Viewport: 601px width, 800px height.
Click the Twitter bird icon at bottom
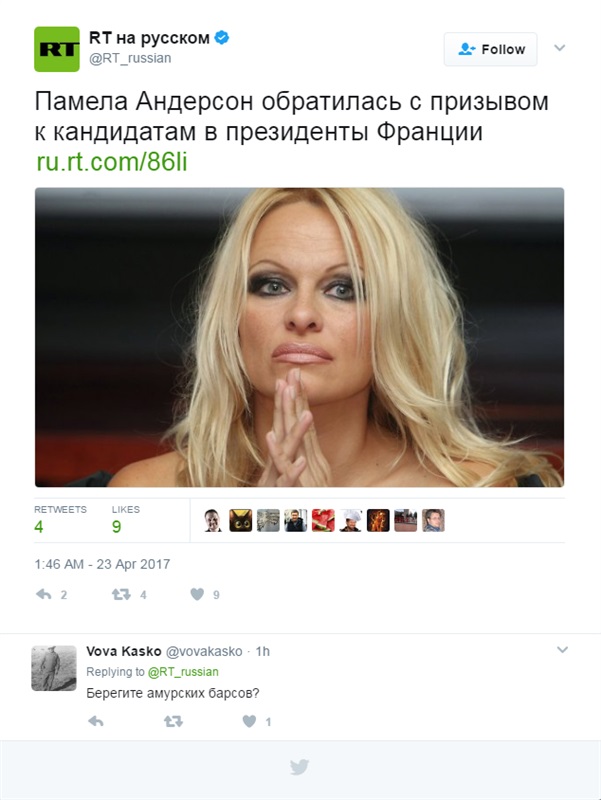pos(299,767)
